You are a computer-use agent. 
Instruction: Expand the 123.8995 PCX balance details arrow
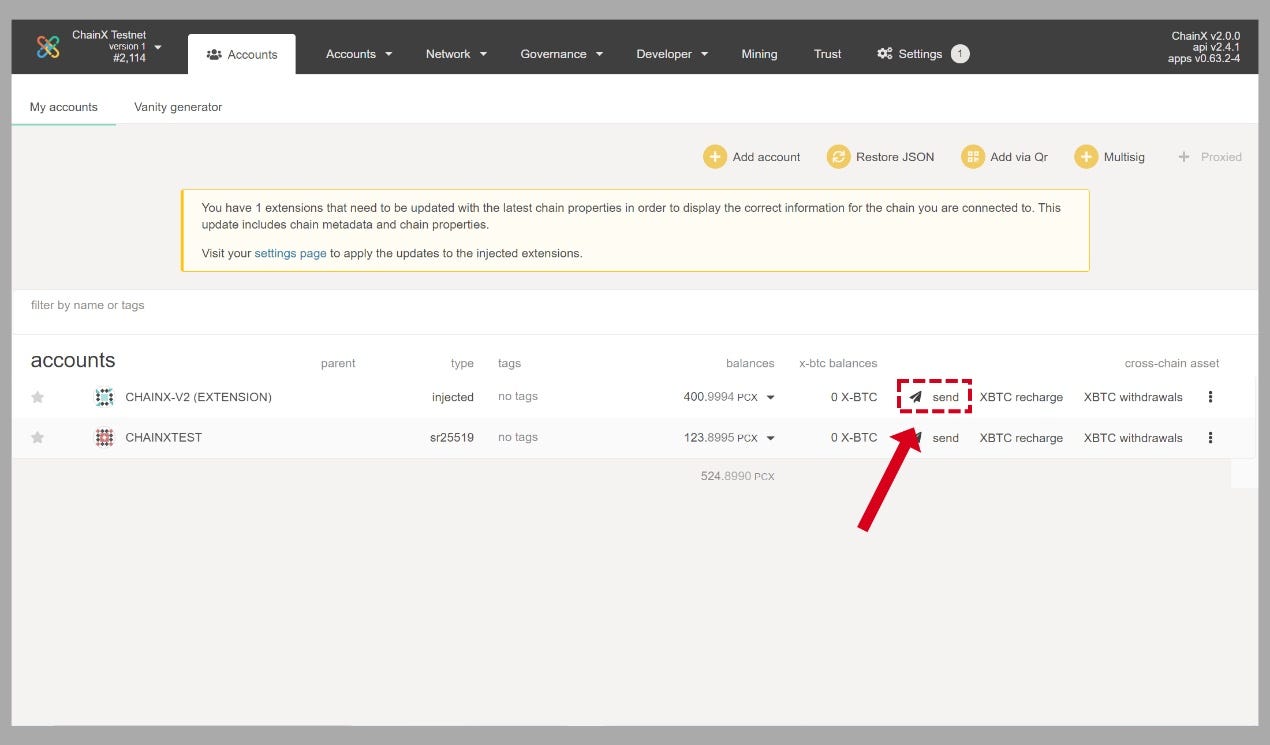770,438
